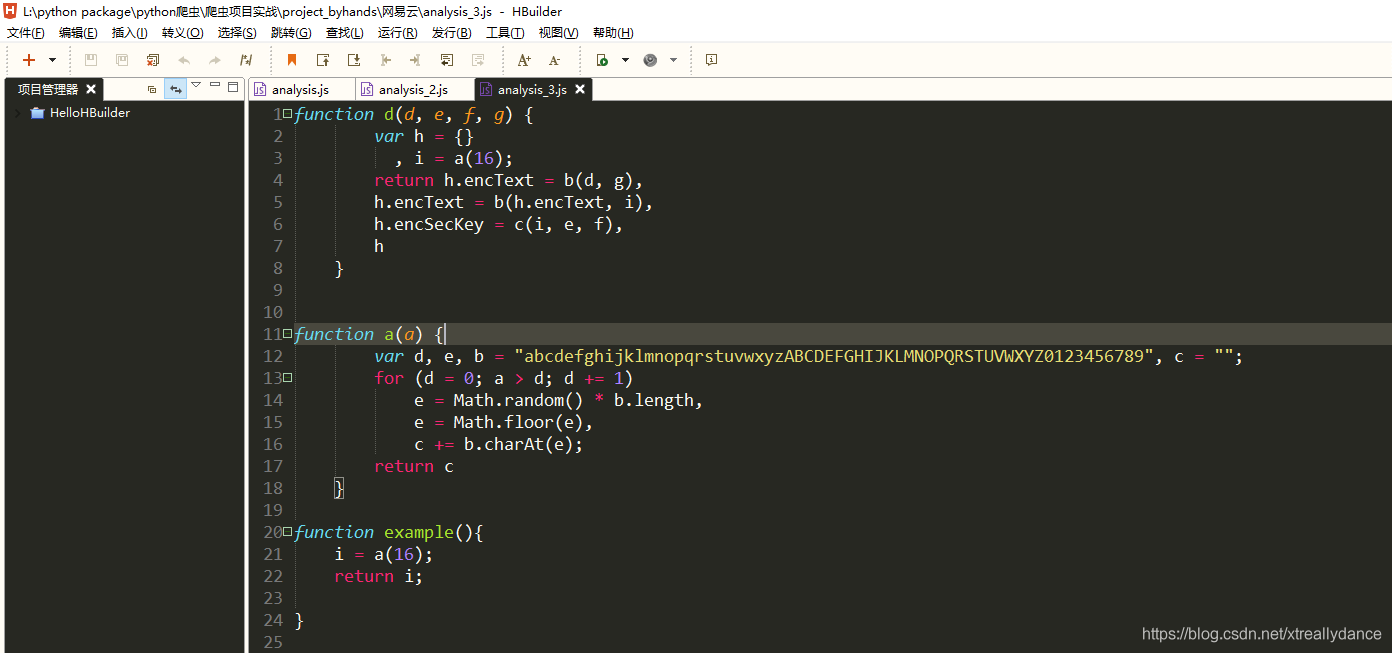Open the 文件(F) menu

pyautogui.click(x=26, y=33)
